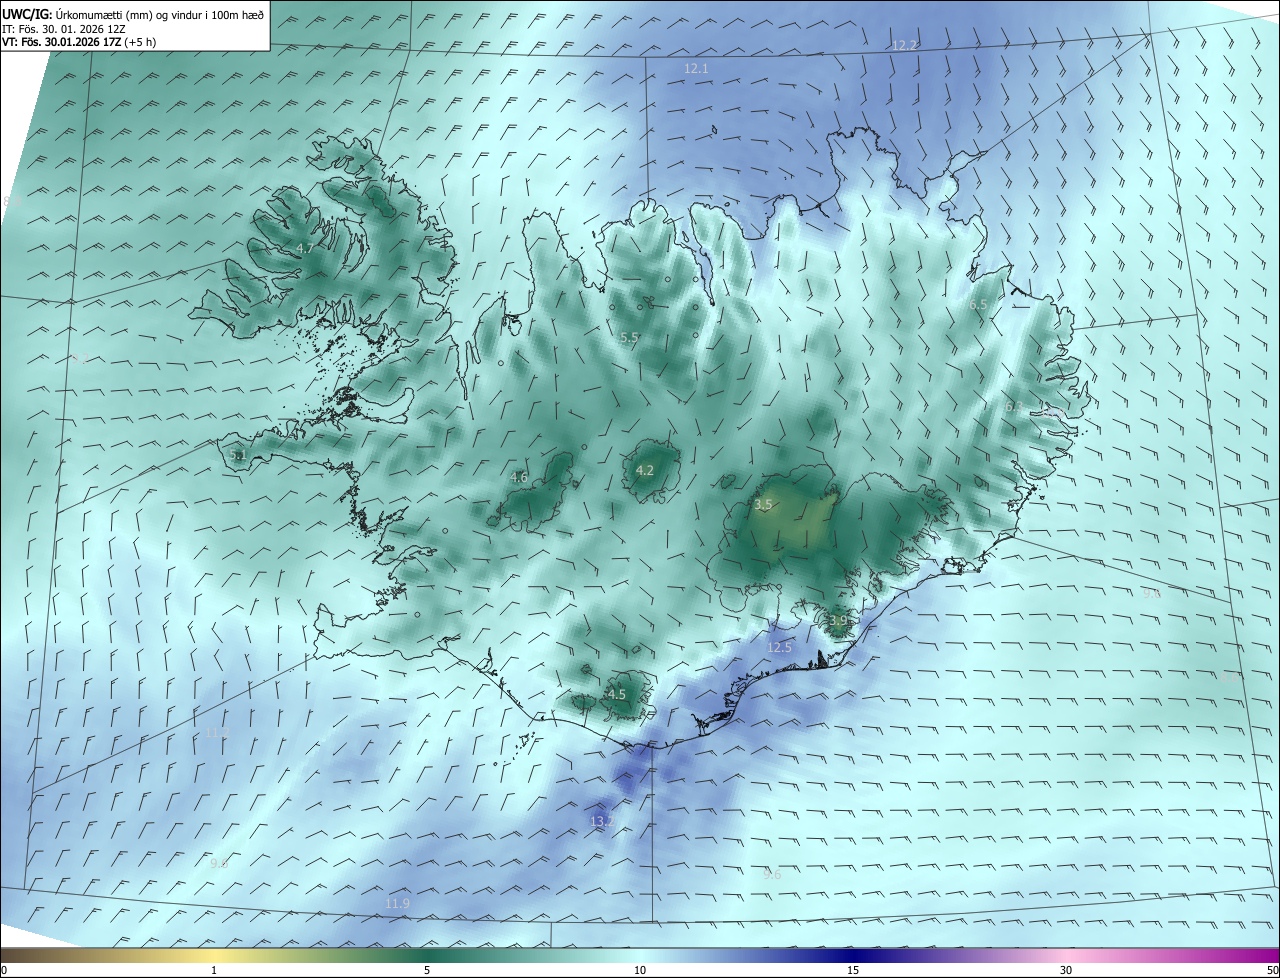Click the 9.6 value over the southern ocean
1280x978 pixels.
click(772, 874)
